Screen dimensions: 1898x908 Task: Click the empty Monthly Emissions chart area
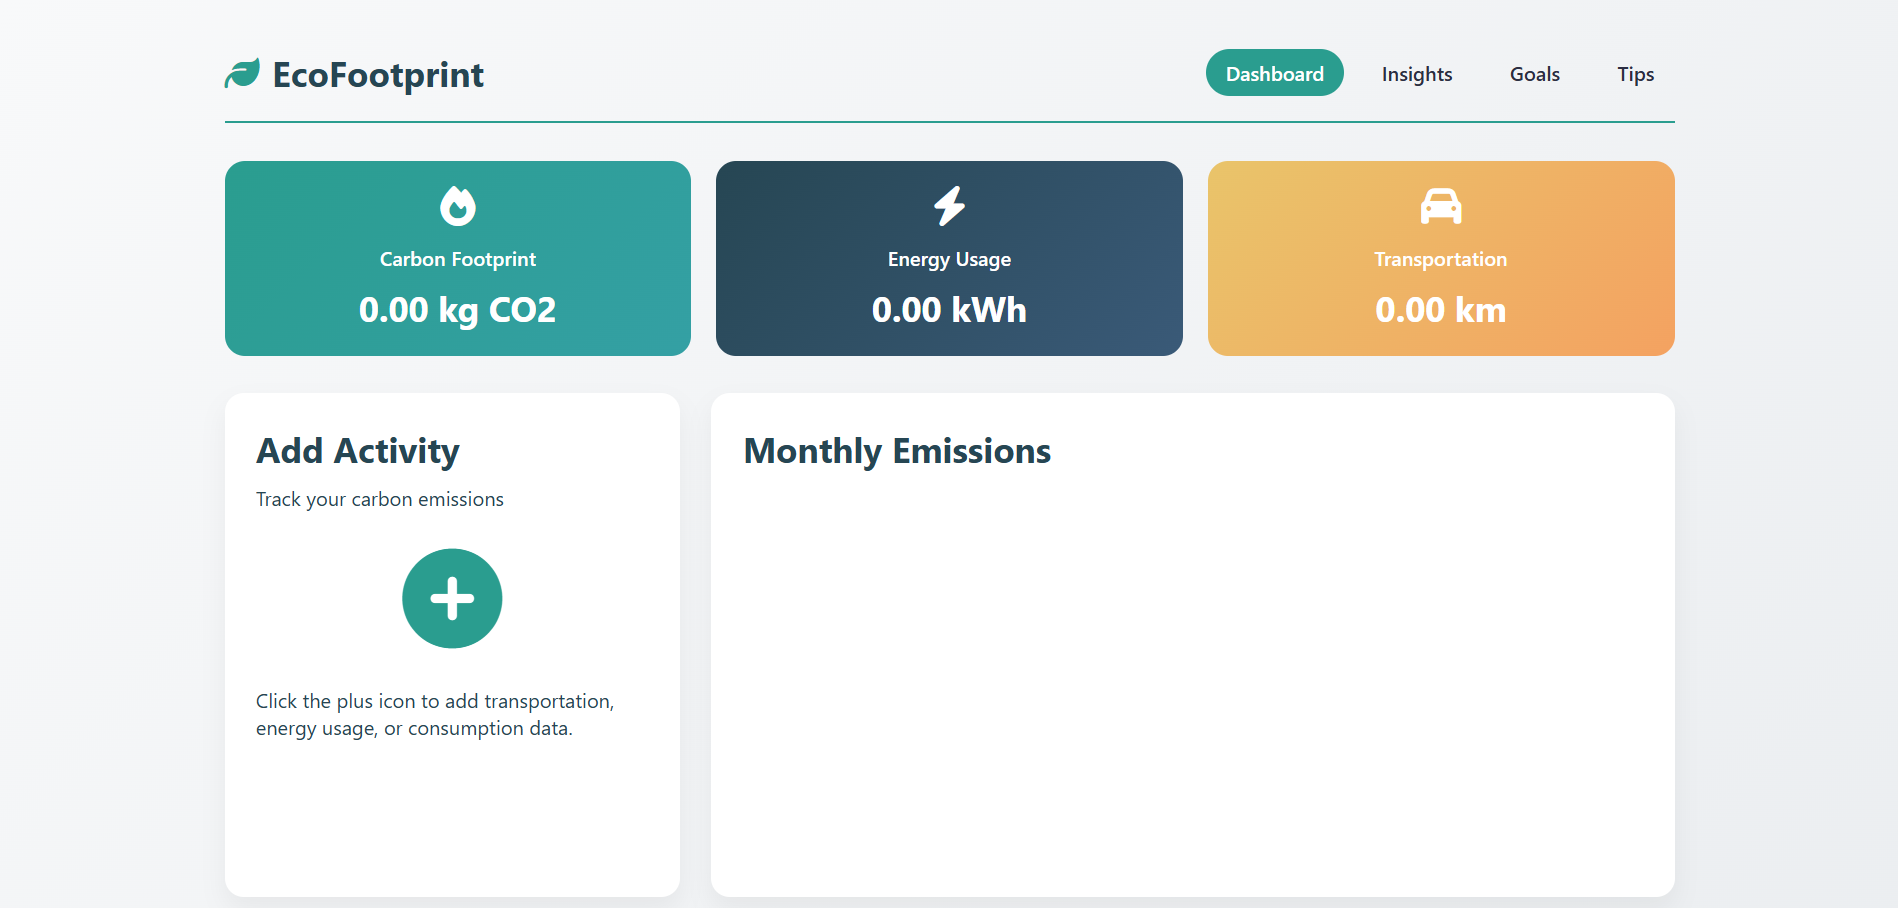[x=1192, y=680]
